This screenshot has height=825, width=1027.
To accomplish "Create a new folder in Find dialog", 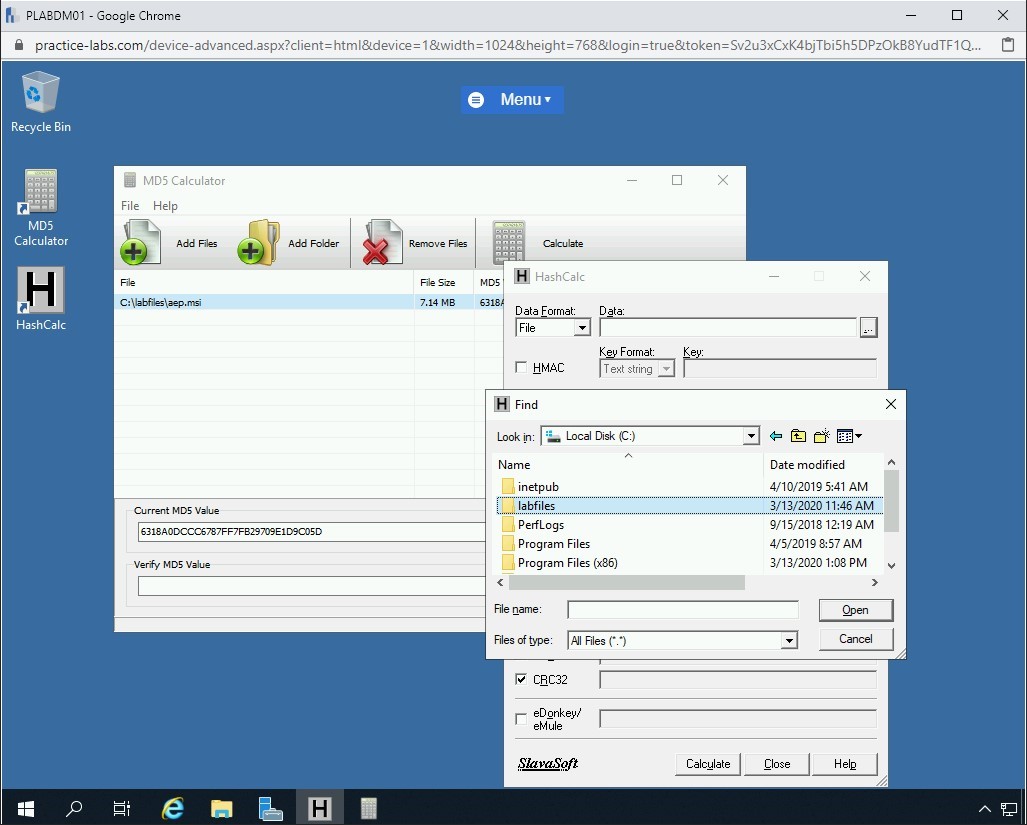I will tap(822, 436).
